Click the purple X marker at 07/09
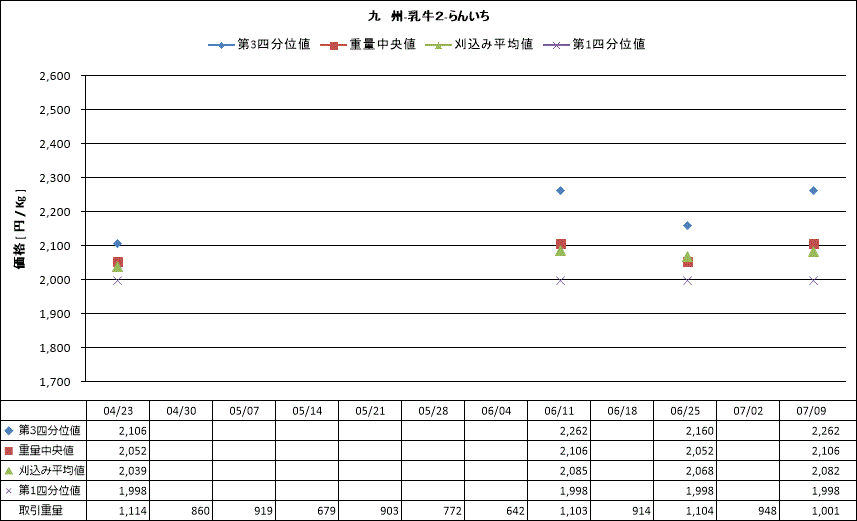857x521 pixels. tap(813, 280)
